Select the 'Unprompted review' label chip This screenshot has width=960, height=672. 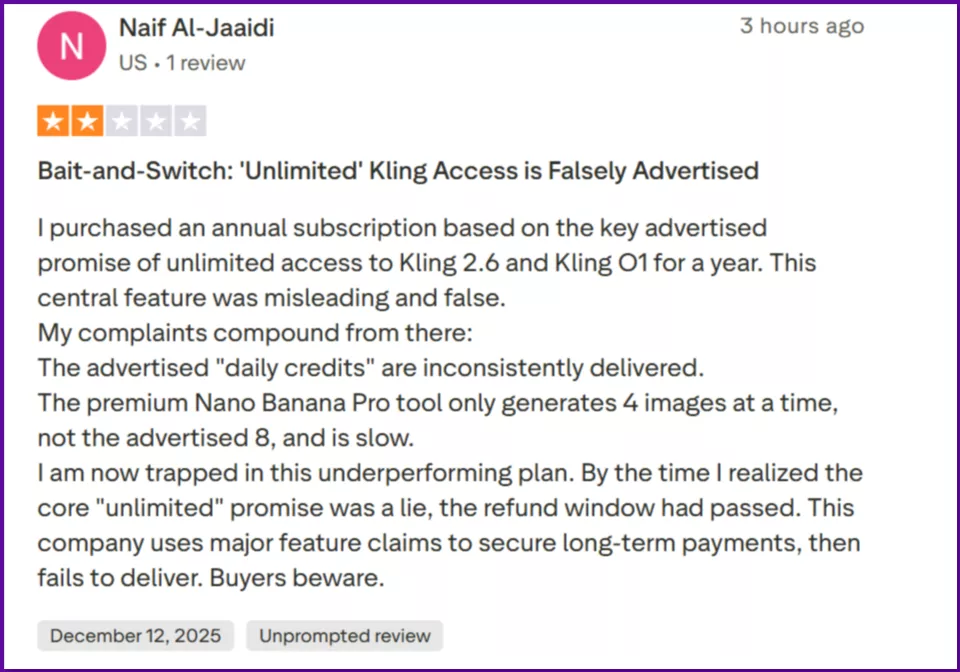(x=344, y=635)
